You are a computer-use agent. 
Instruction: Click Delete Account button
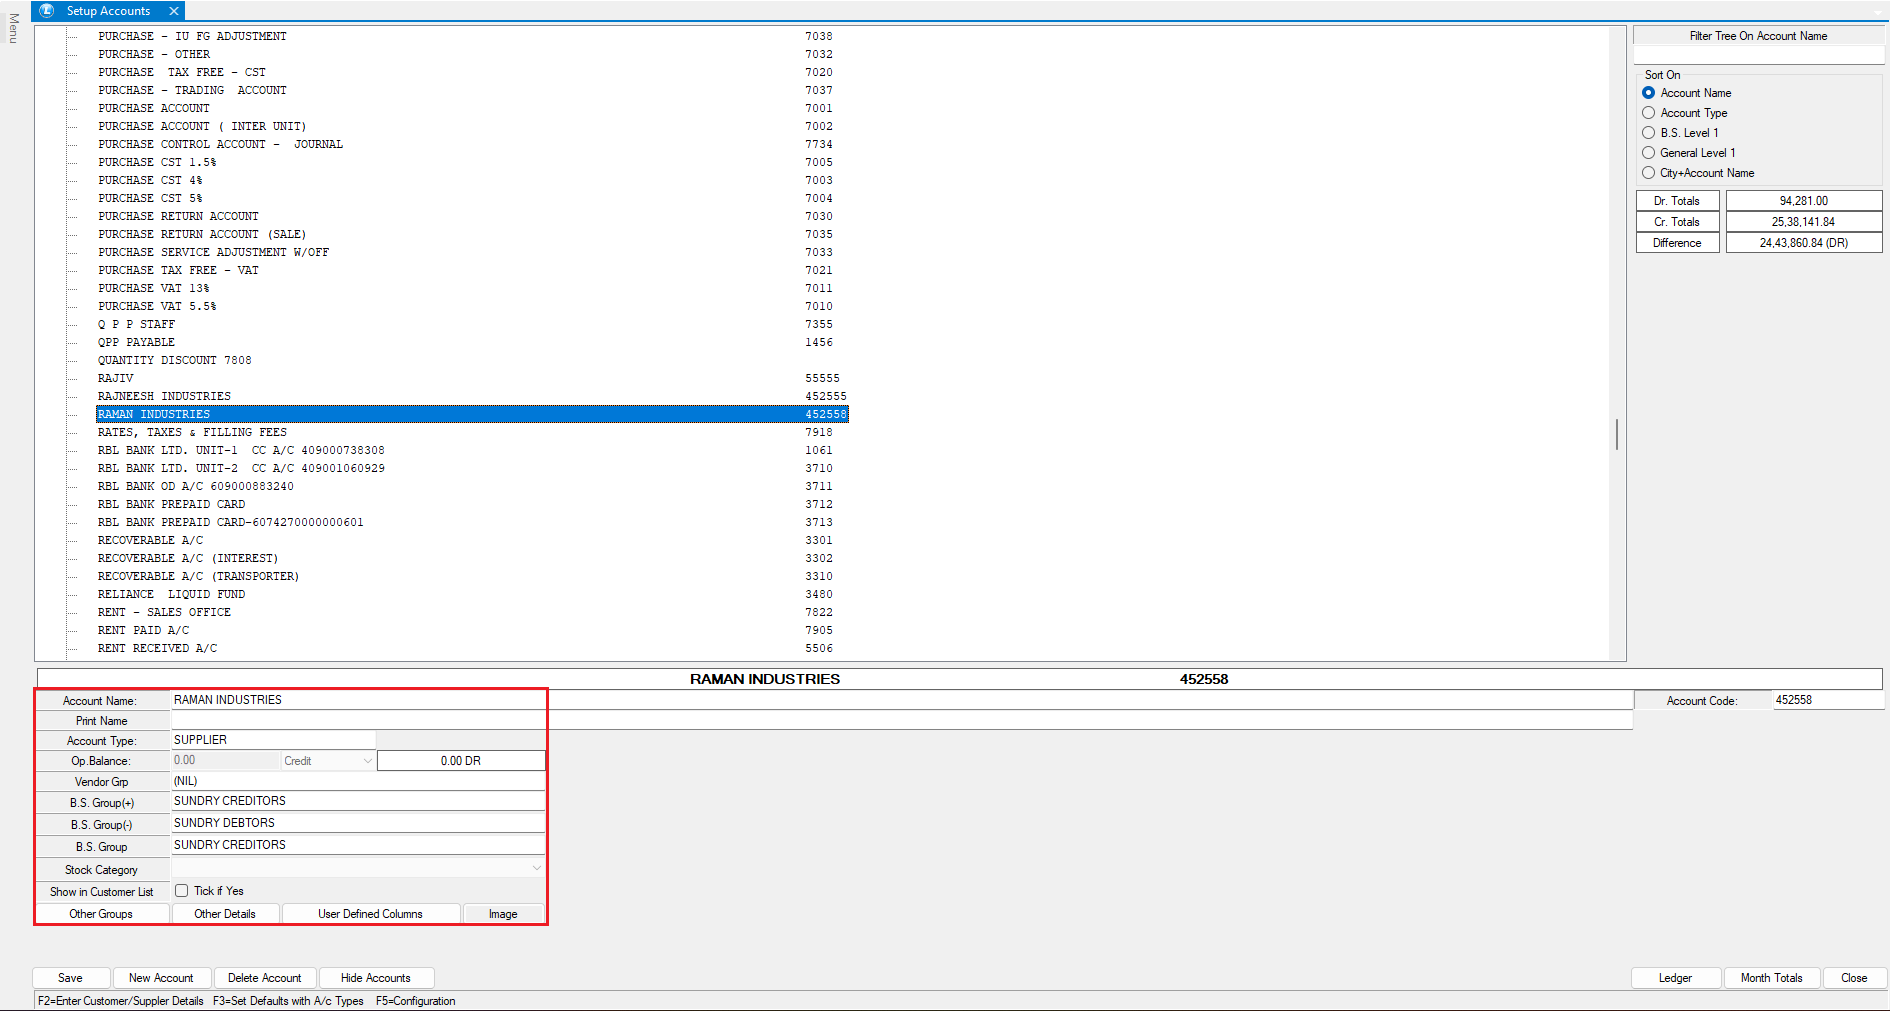(264, 978)
